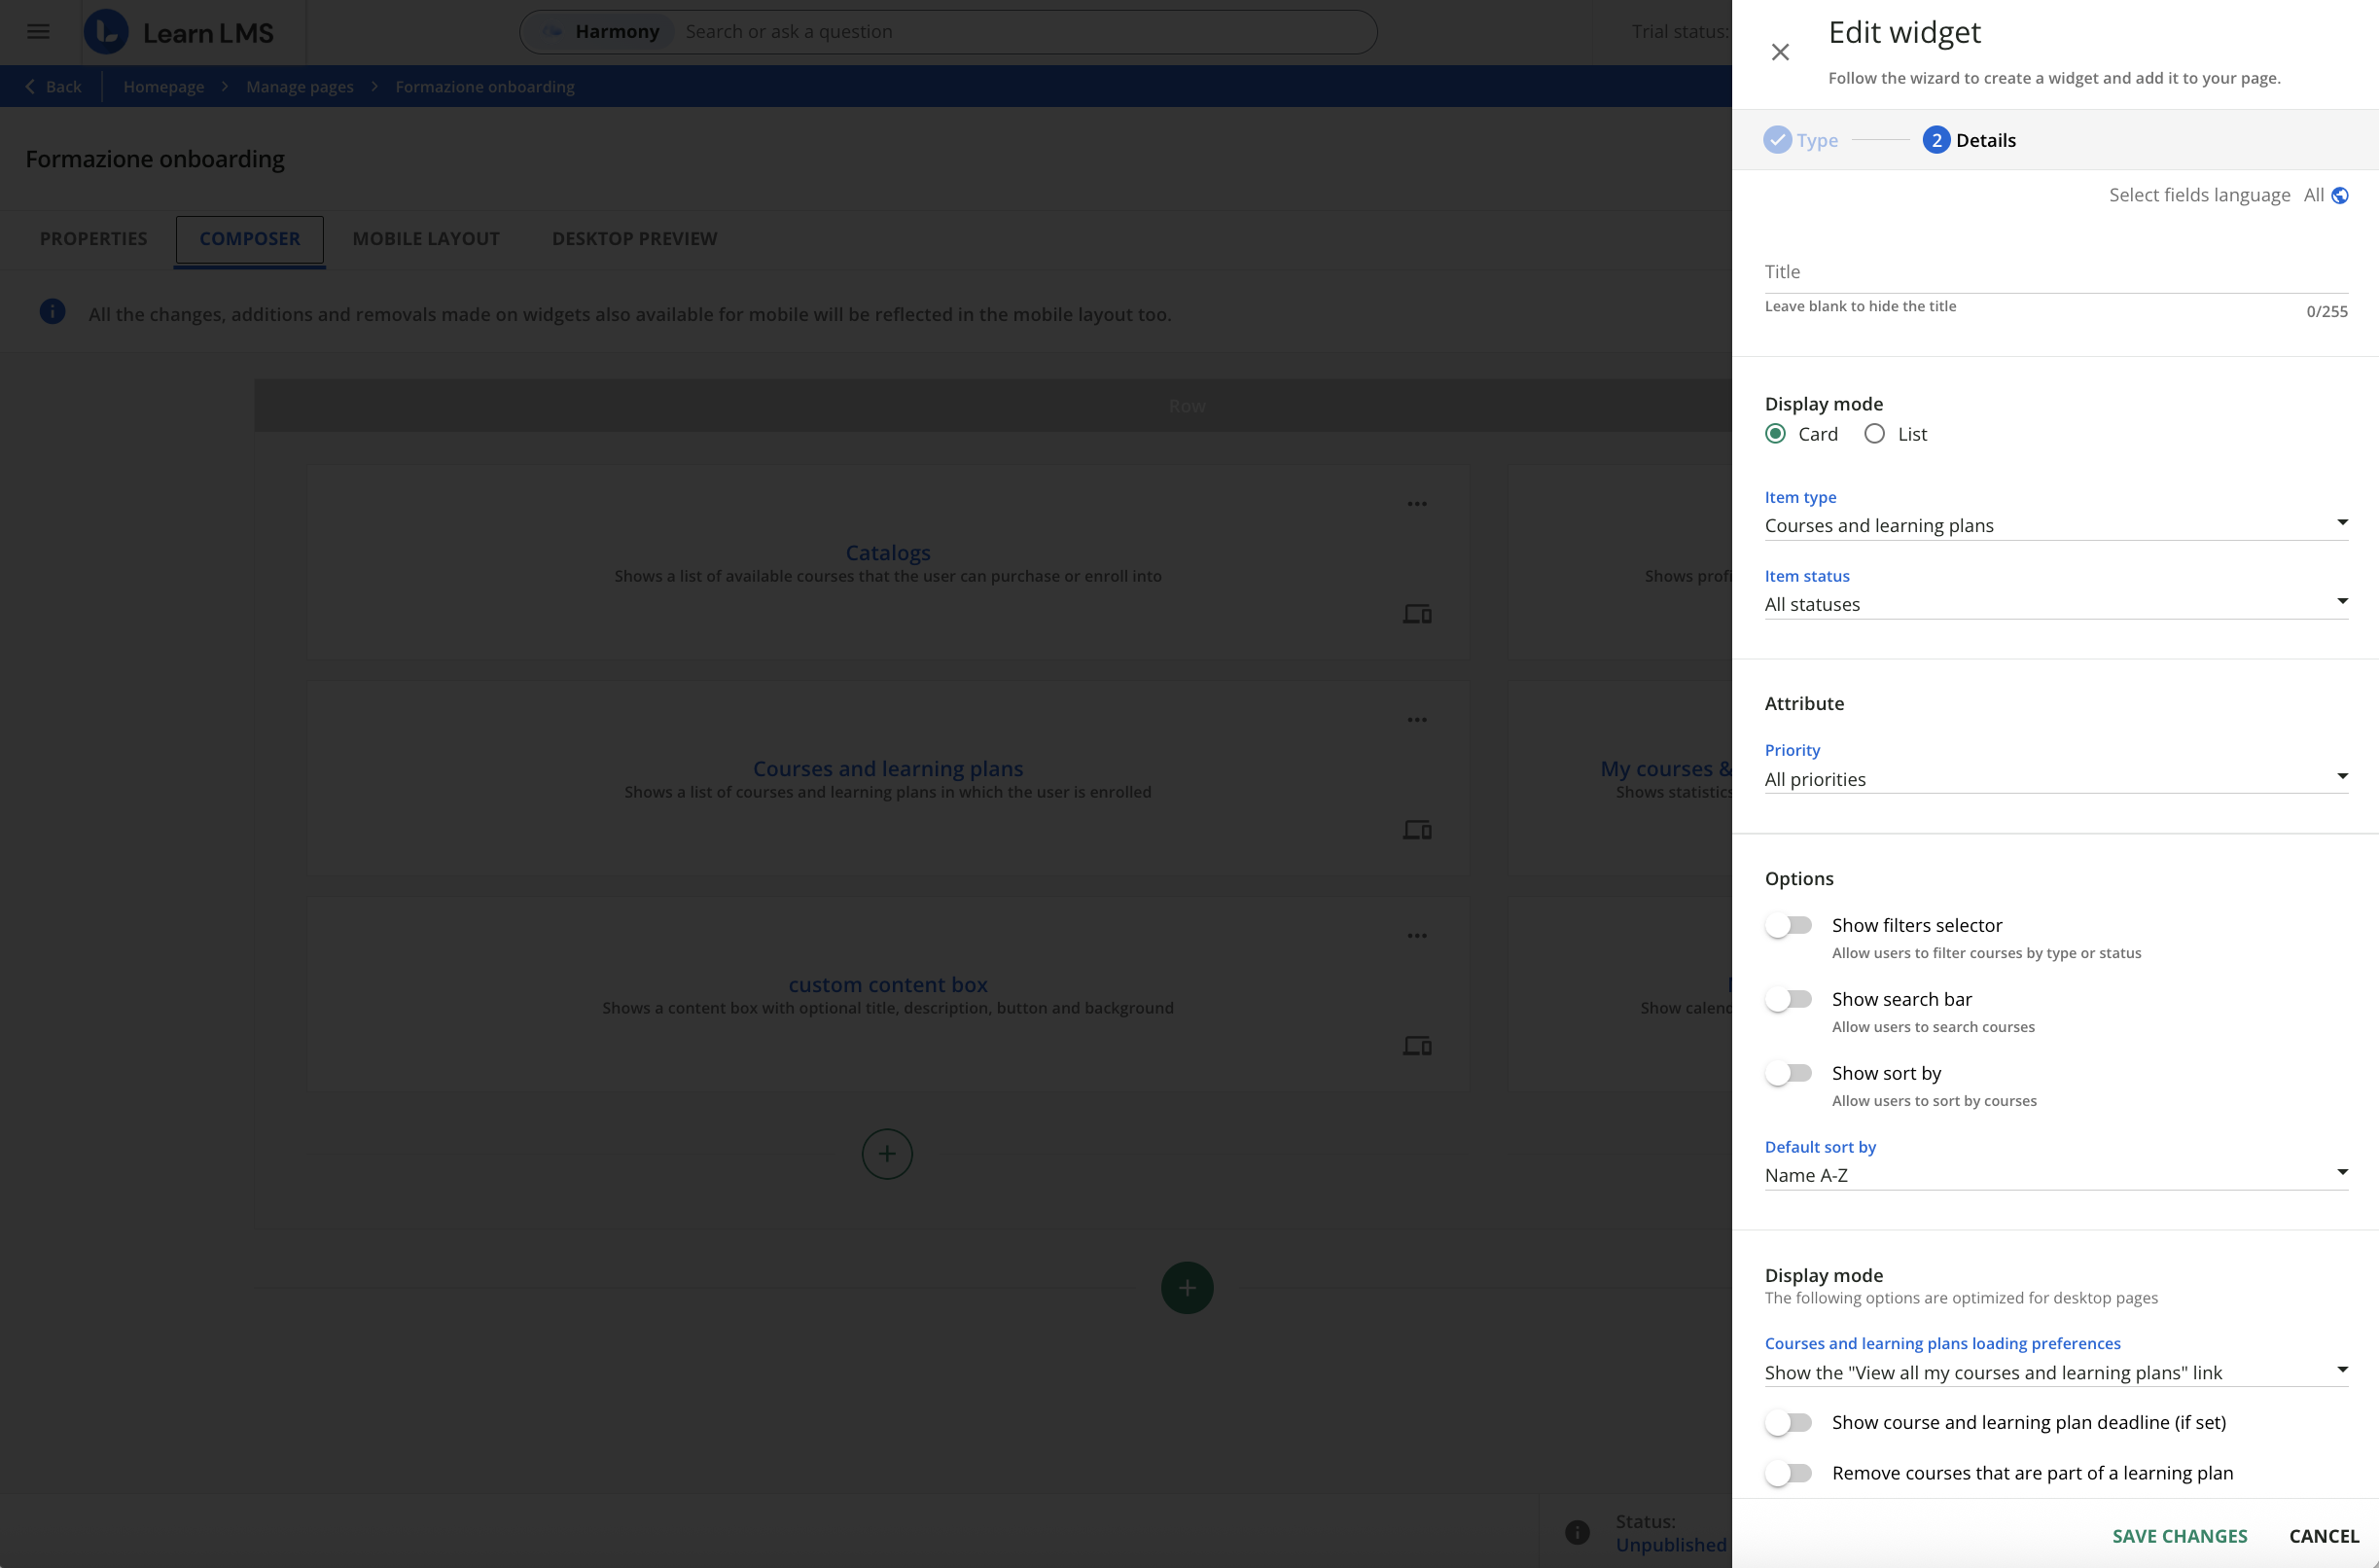Click the device availability icon on Catalogs widget
The height and width of the screenshot is (1568, 2379).
[1417, 614]
